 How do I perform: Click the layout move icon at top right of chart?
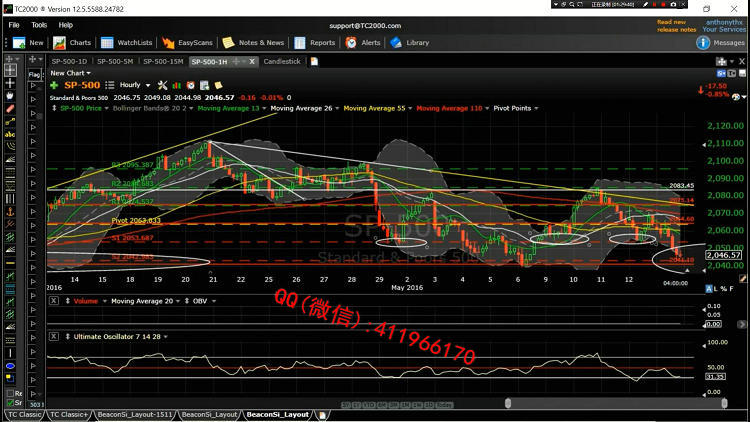[721, 61]
